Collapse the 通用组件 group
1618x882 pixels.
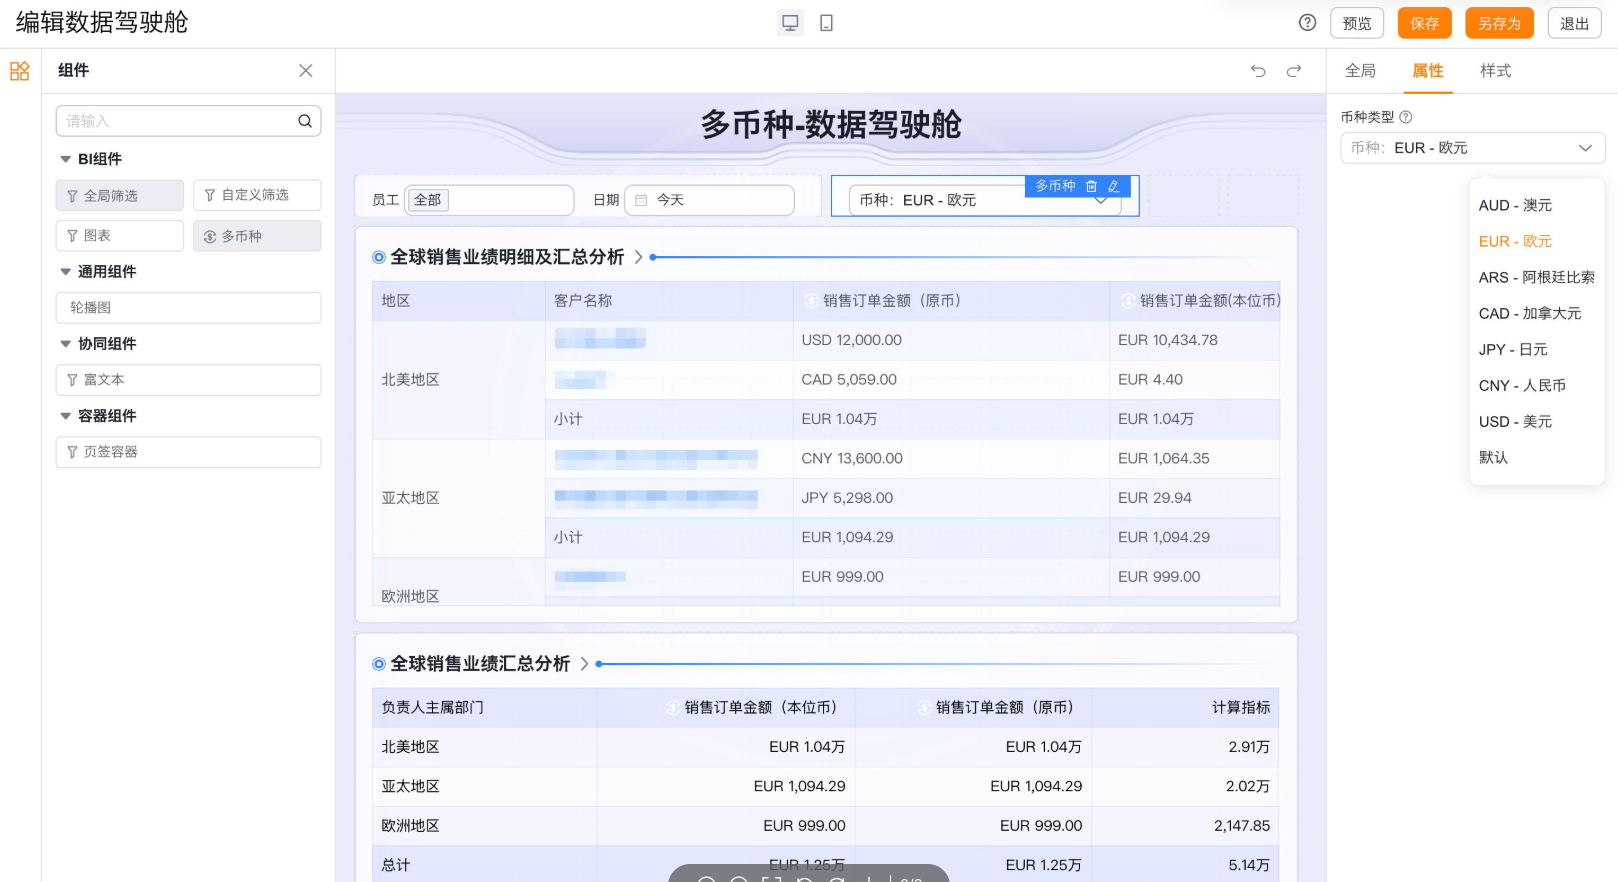66,271
